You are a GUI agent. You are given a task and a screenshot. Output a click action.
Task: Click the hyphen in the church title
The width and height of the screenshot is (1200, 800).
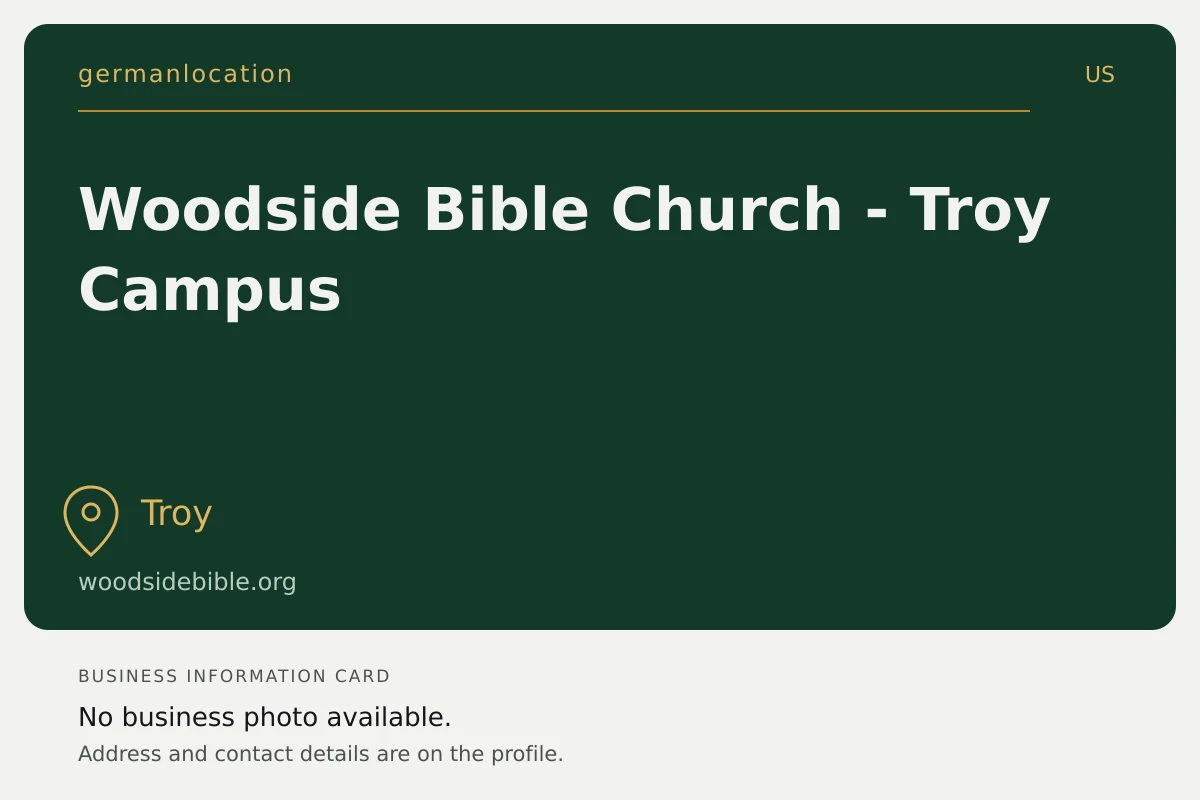tap(877, 214)
